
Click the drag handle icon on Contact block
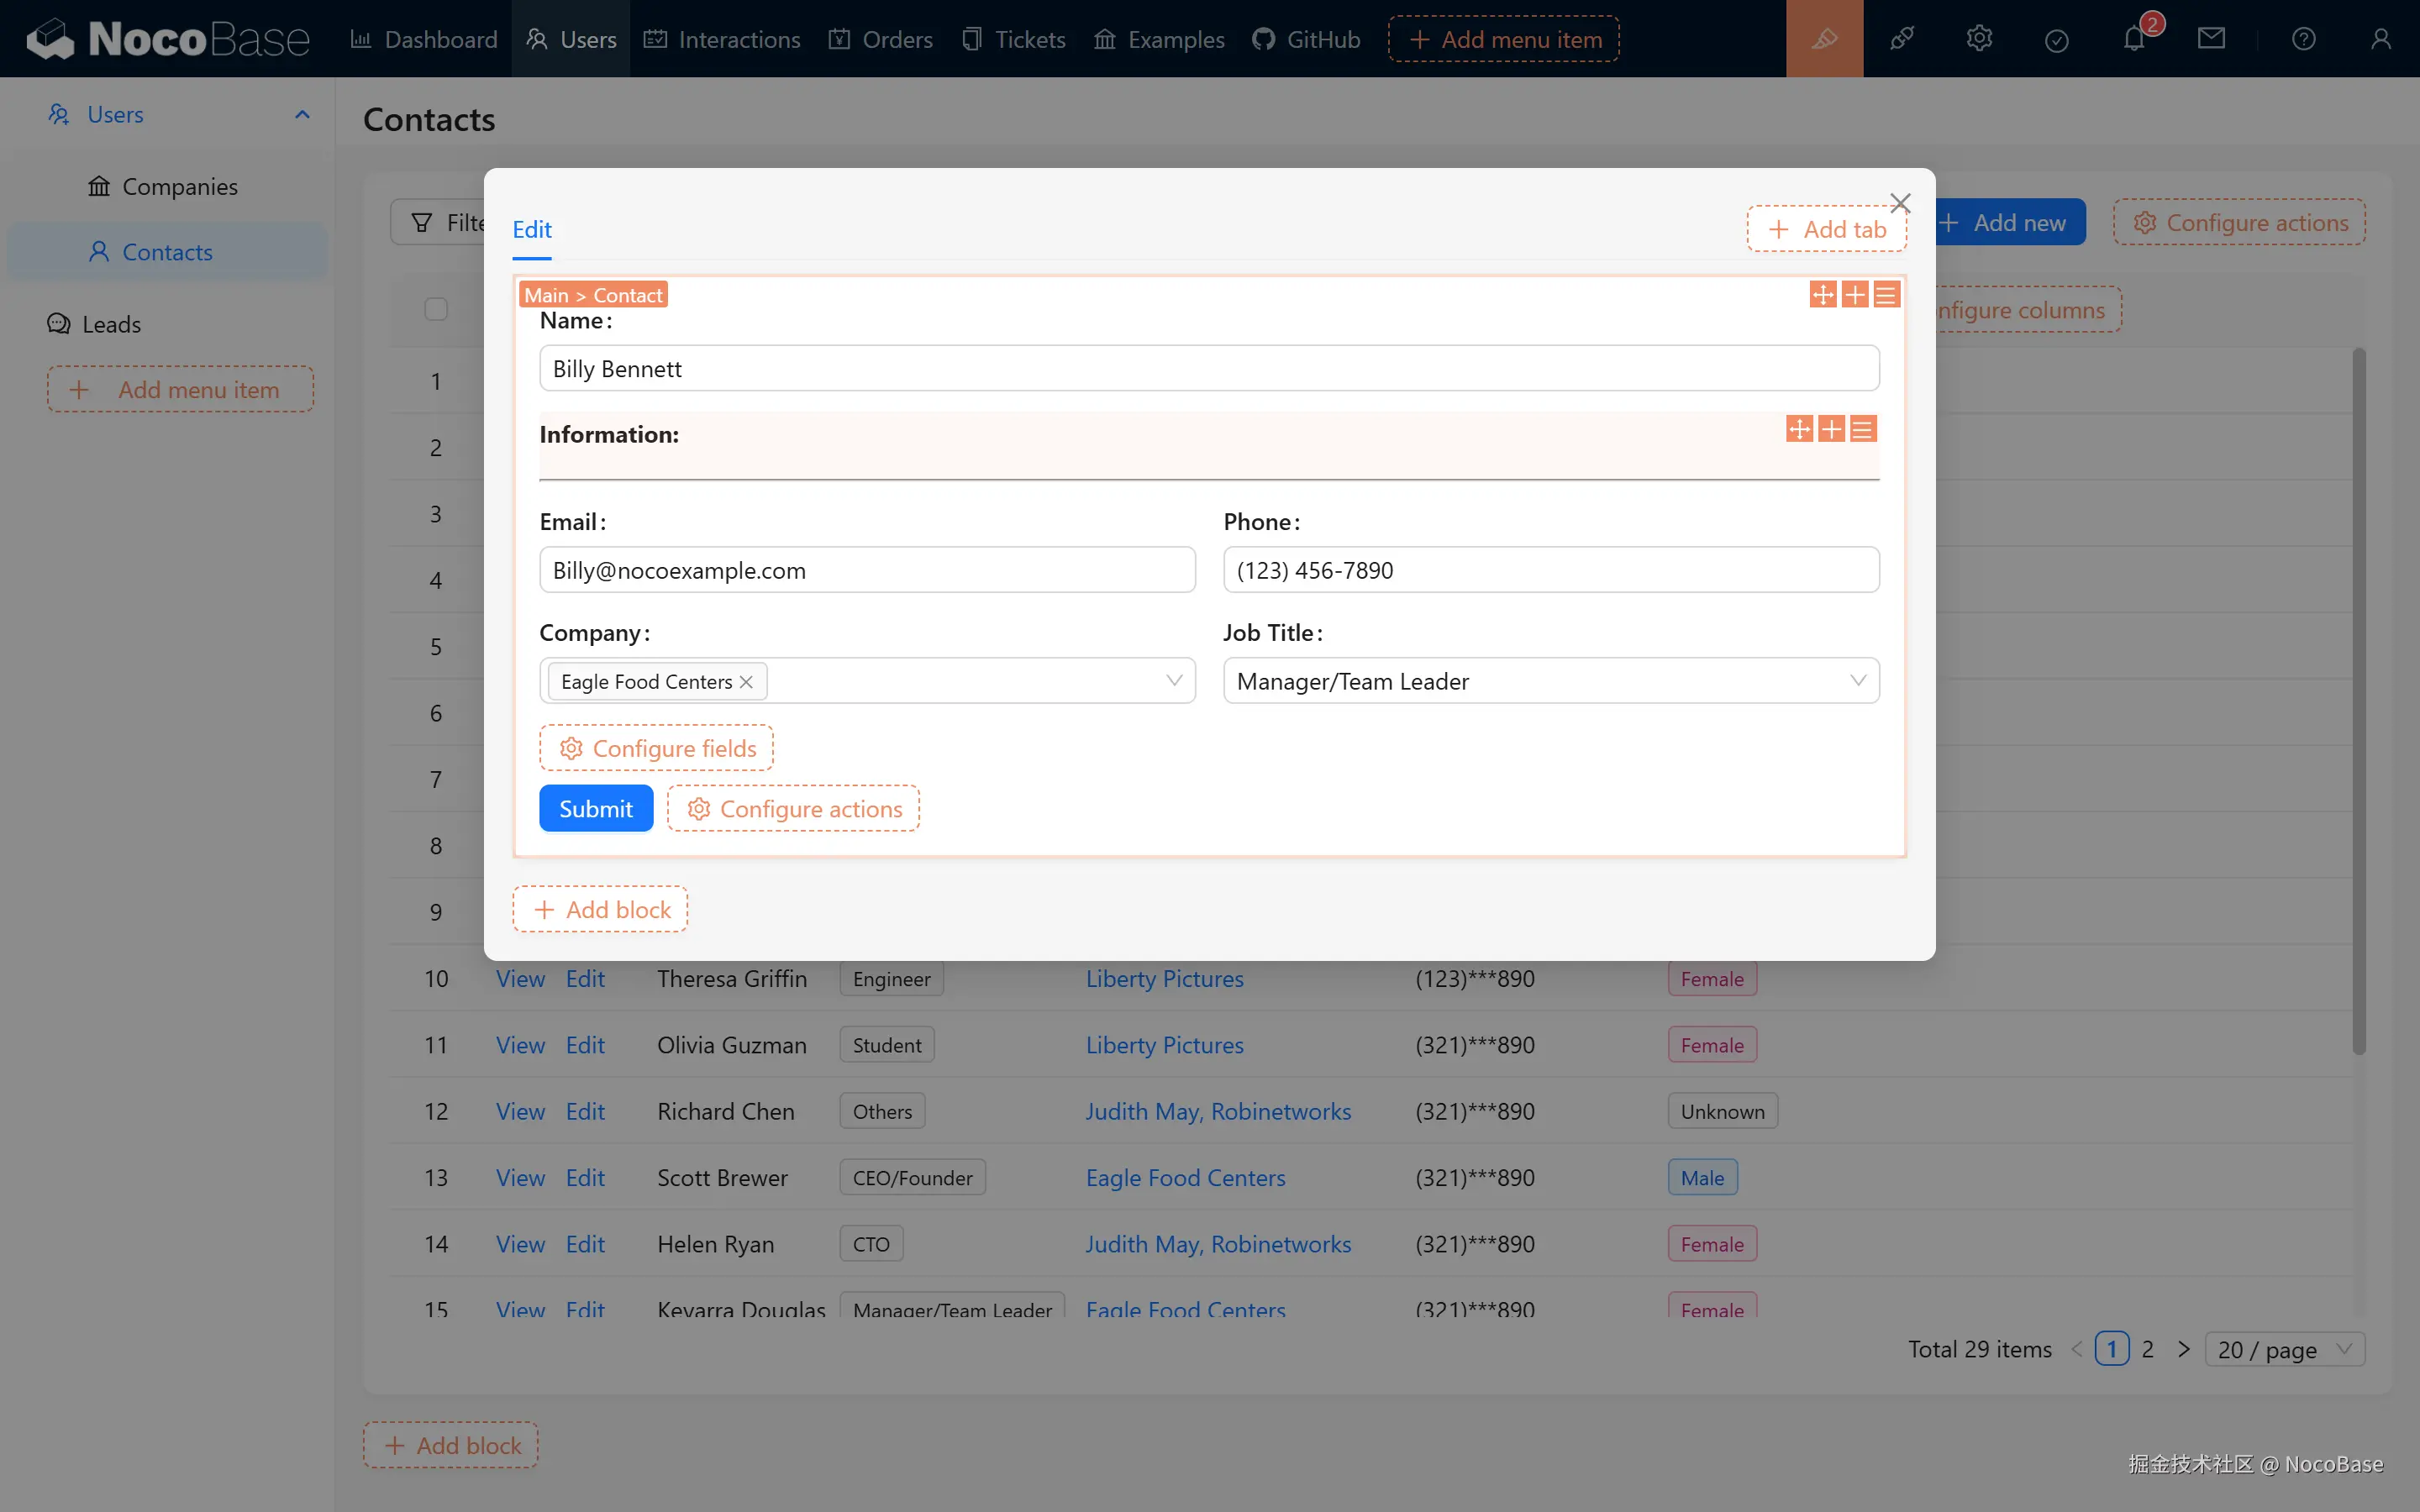click(1822, 294)
